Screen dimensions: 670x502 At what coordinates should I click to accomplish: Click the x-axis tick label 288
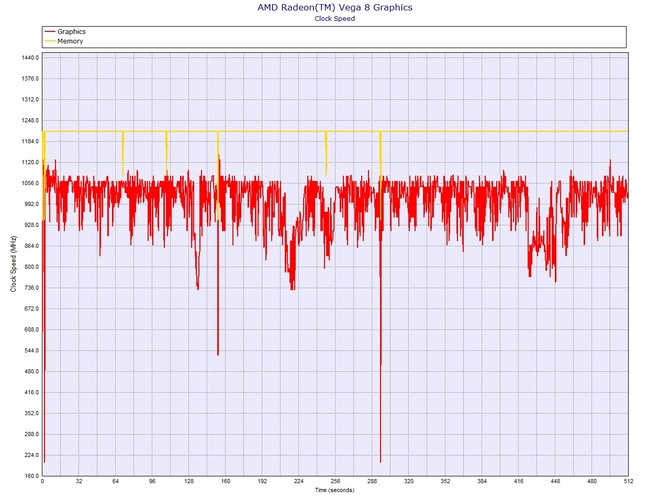pyautogui.click(x=372, y=481)
